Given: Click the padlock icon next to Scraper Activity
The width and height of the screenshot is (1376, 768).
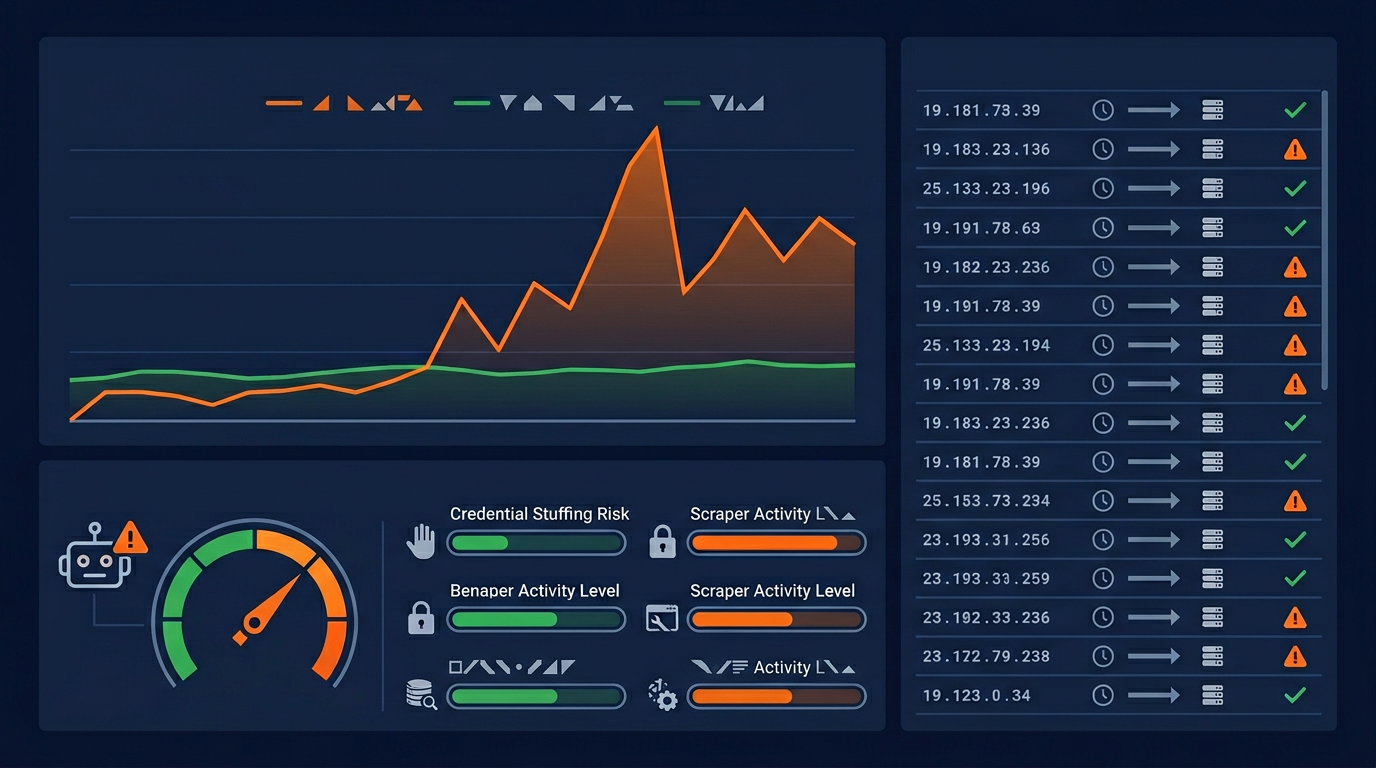Looking at the screenshot, I should click(x=662, y=541).
